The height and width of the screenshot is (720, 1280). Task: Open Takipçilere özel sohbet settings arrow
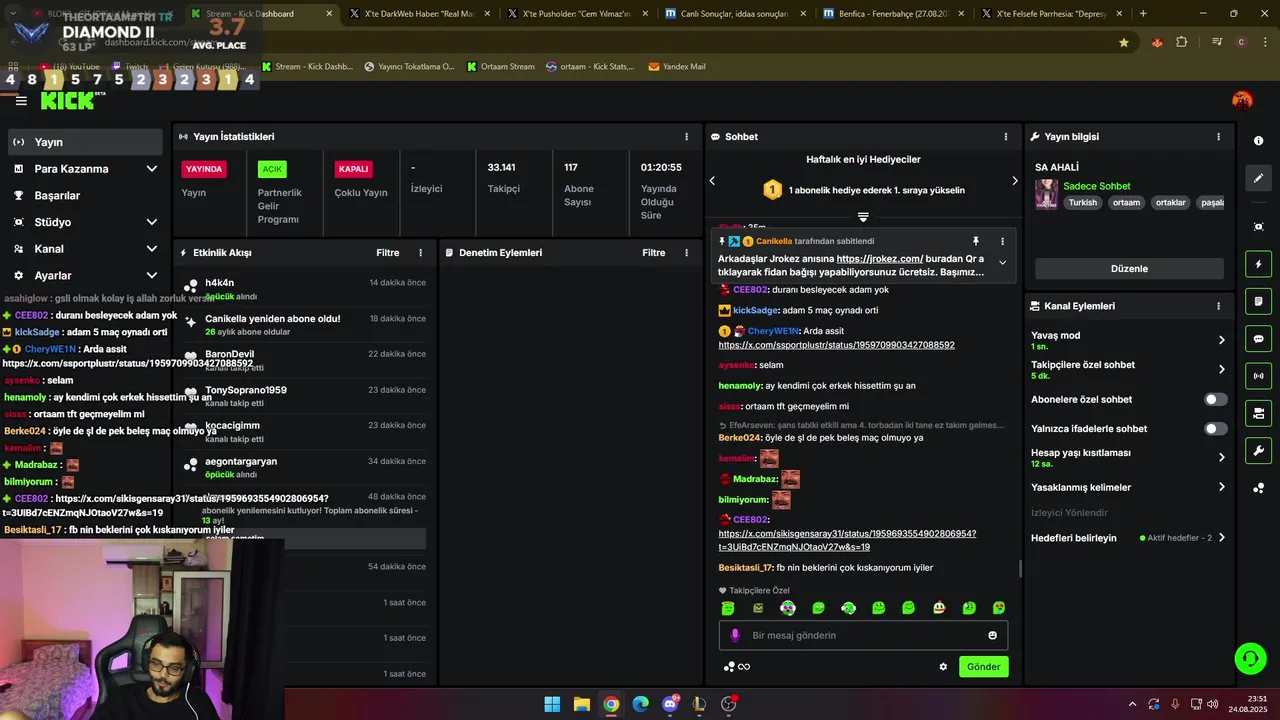point(1221,369)
